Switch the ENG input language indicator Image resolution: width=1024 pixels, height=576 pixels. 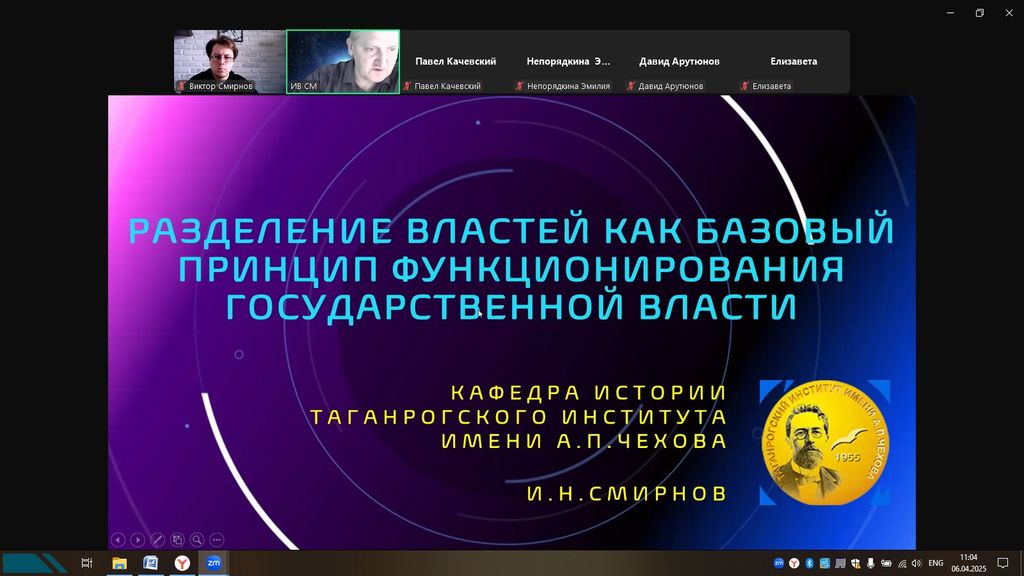(x=936, y=563)
